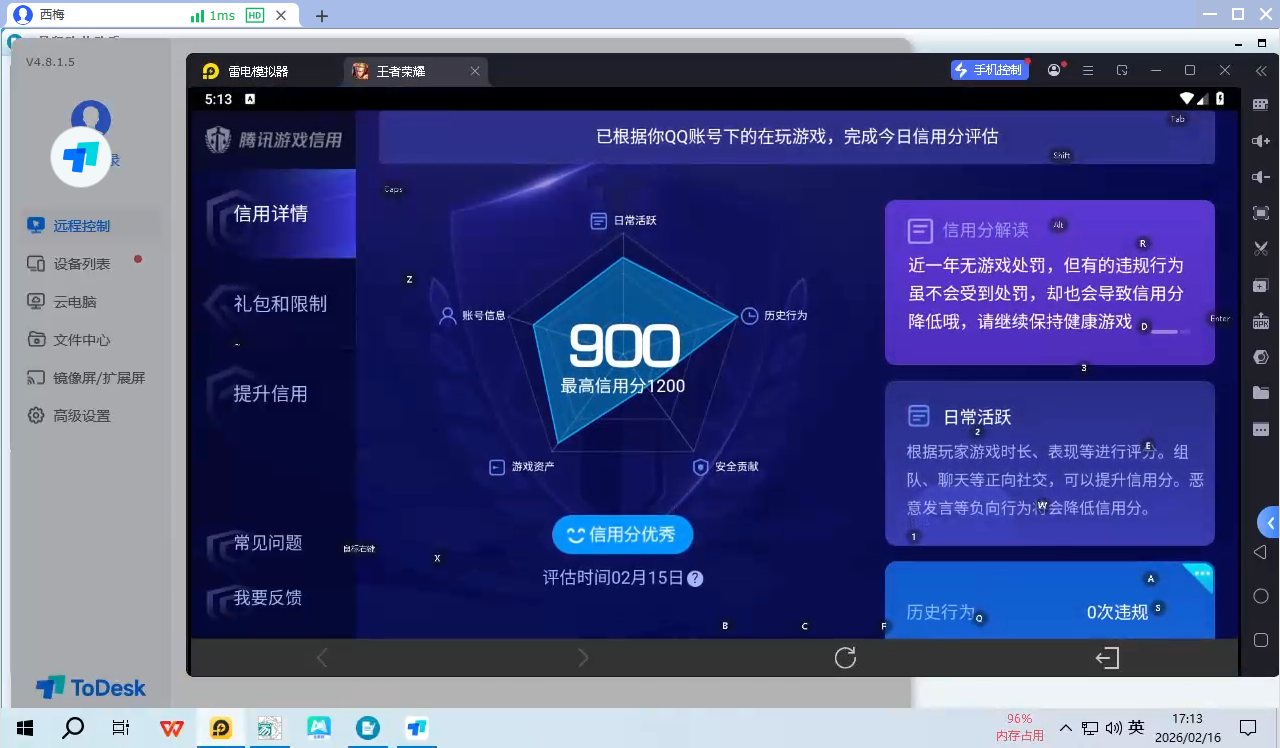The width and height of the screenshot is (1280, 748).
Task: Click the 信用分优秀 refresh button
Action: click(622, 534)
